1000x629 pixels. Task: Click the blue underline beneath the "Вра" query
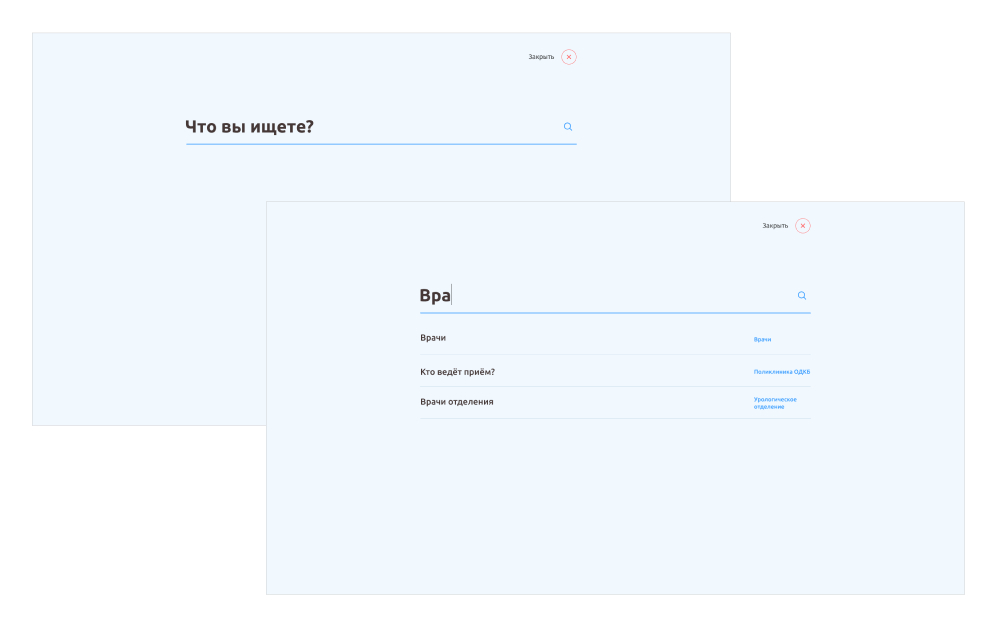[615, 313]
